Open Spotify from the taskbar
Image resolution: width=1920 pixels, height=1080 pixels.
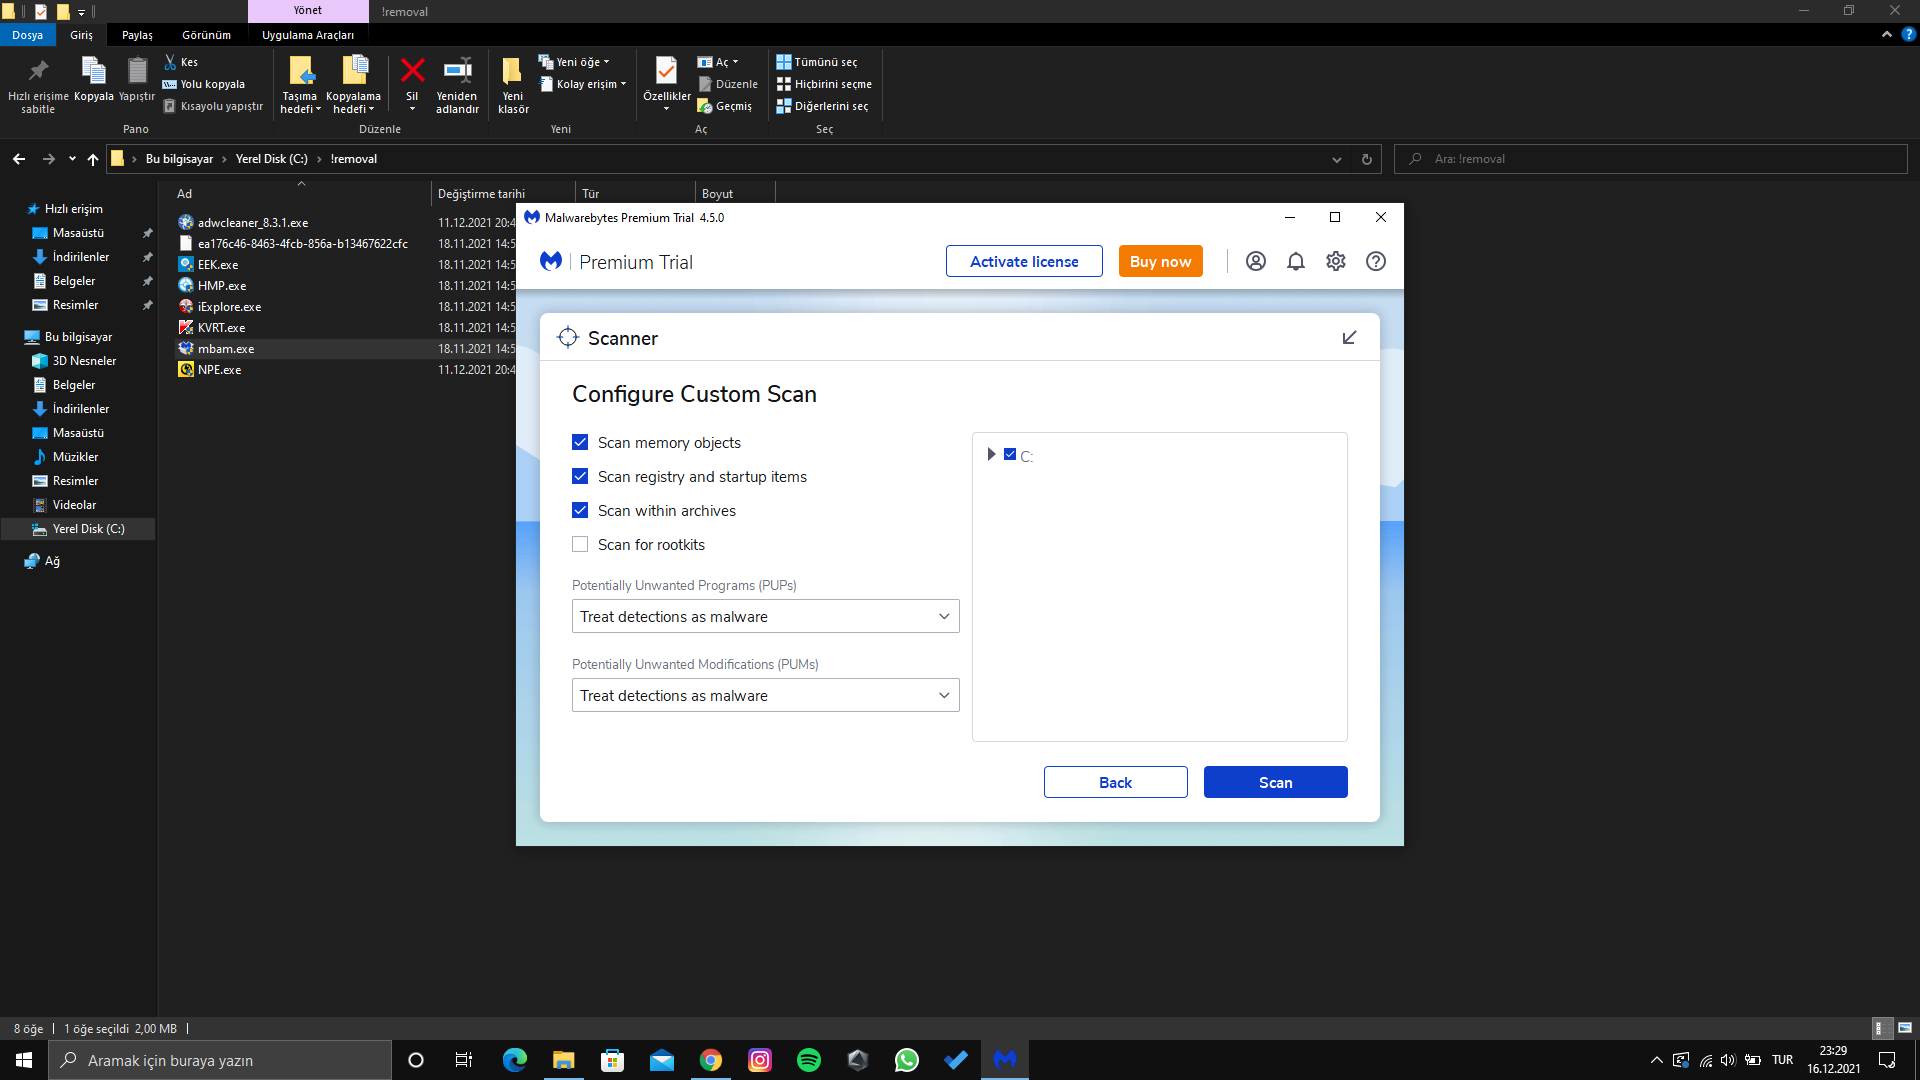(809, 1060)
